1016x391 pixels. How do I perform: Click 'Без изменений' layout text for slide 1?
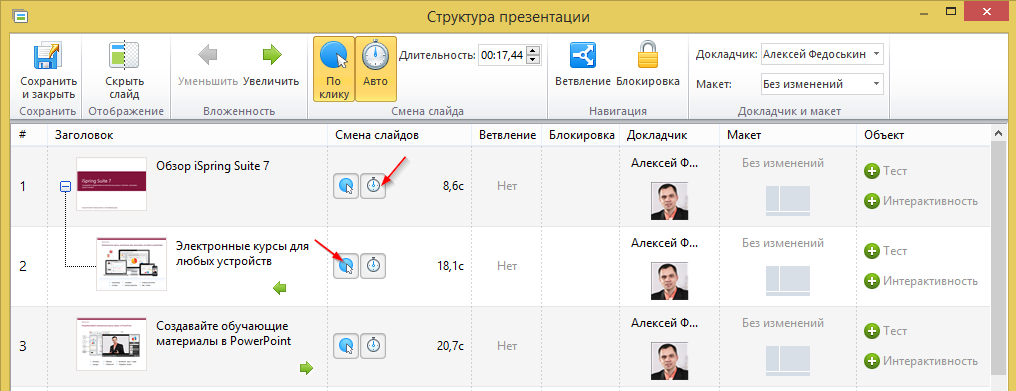click(783, 163)
